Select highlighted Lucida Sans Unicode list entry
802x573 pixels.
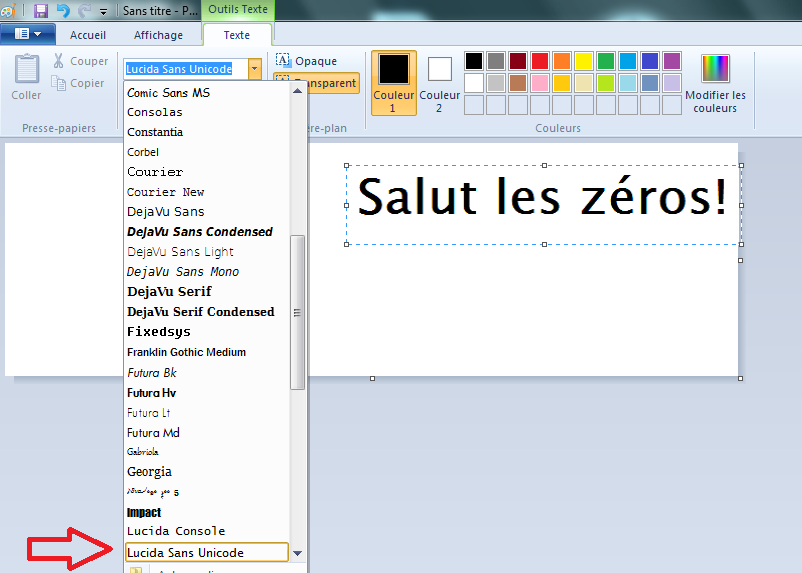[x=207, y=553]
